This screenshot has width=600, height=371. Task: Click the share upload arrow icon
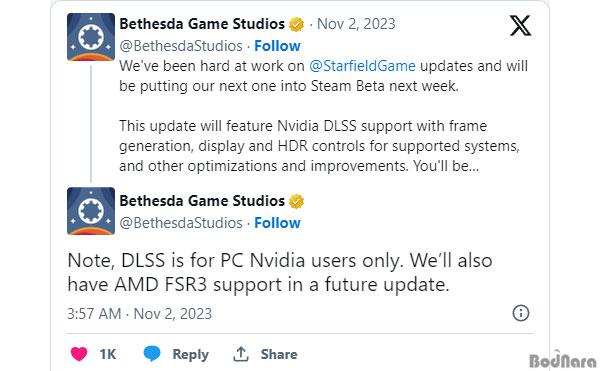(x=241, y=354)
